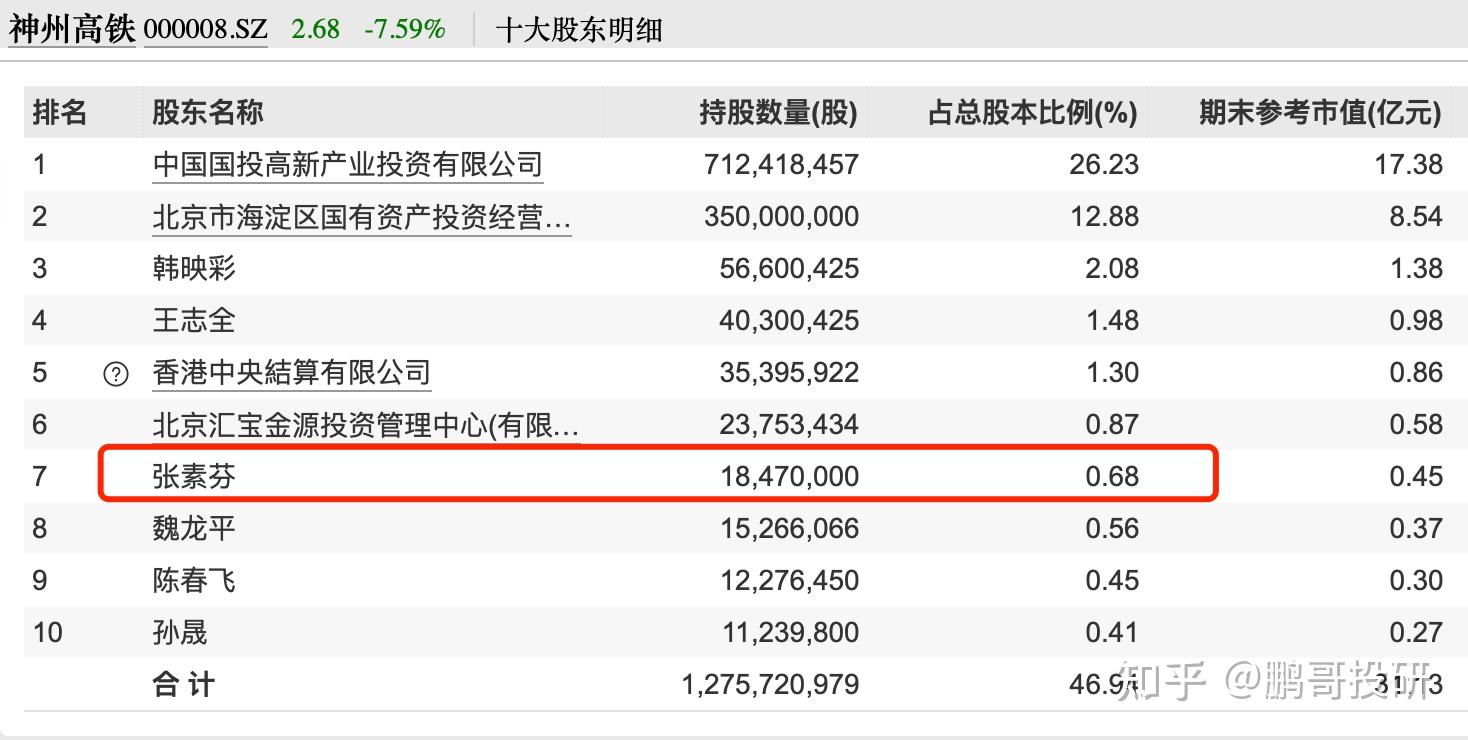Screen dimensions: 1468x740
Task: Select share count 12,276,450
Action: pyautogui.click(x=789, y=580)
